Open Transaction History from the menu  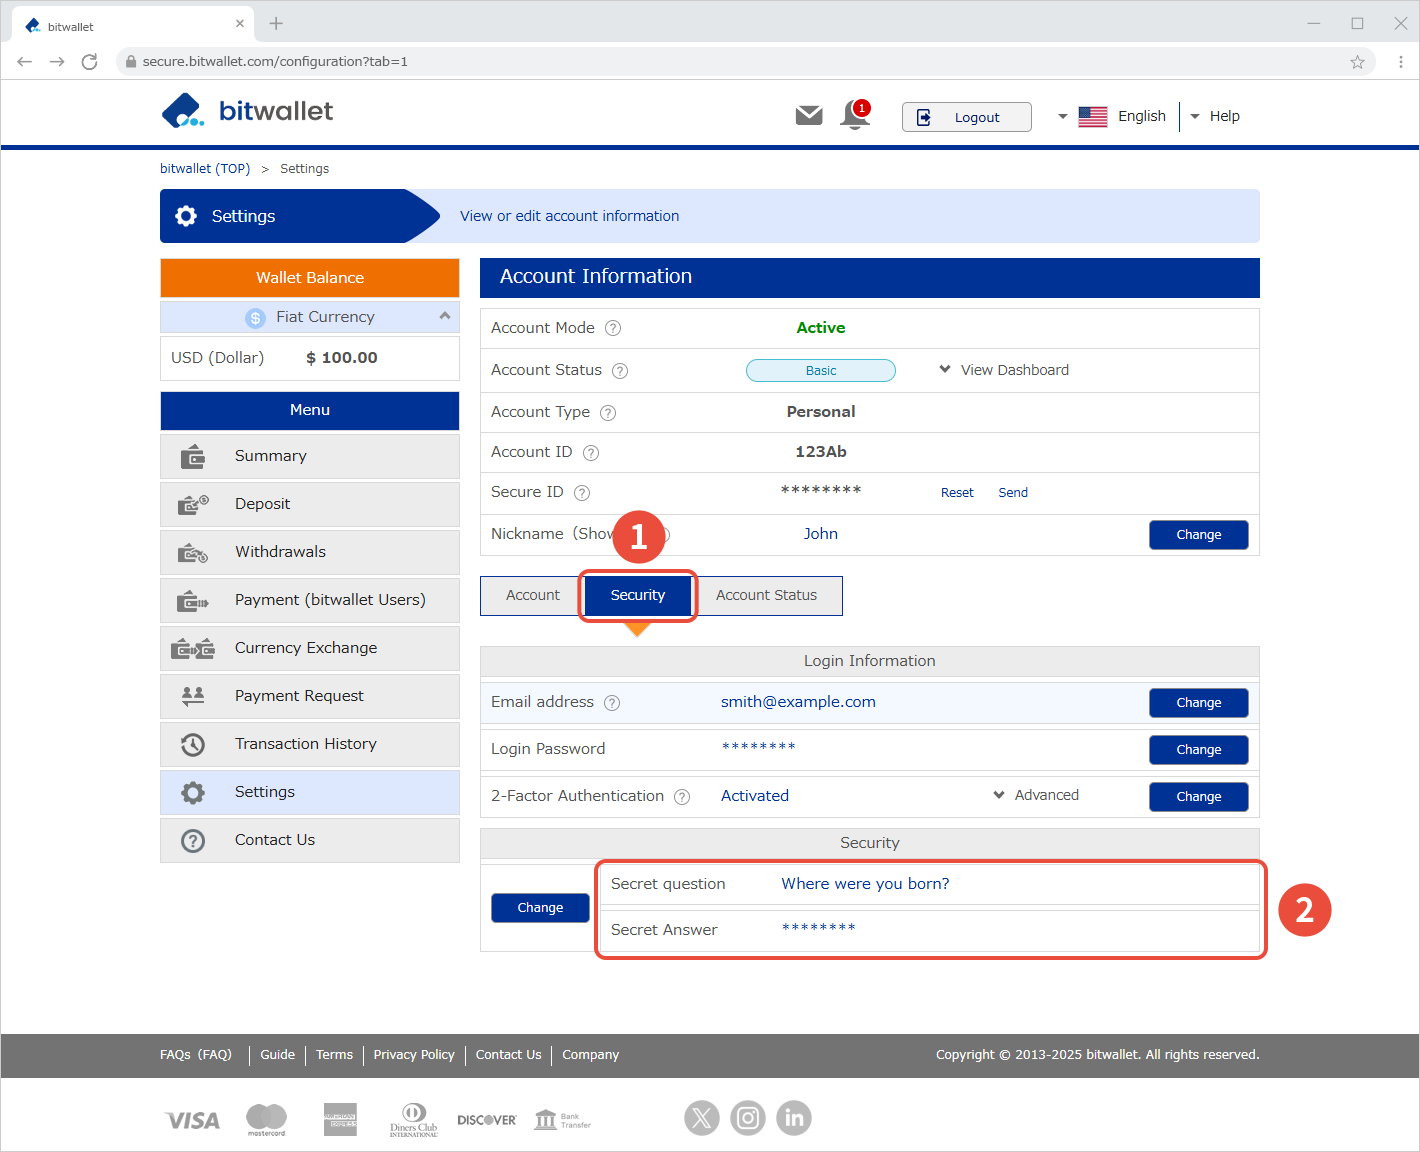306,744
